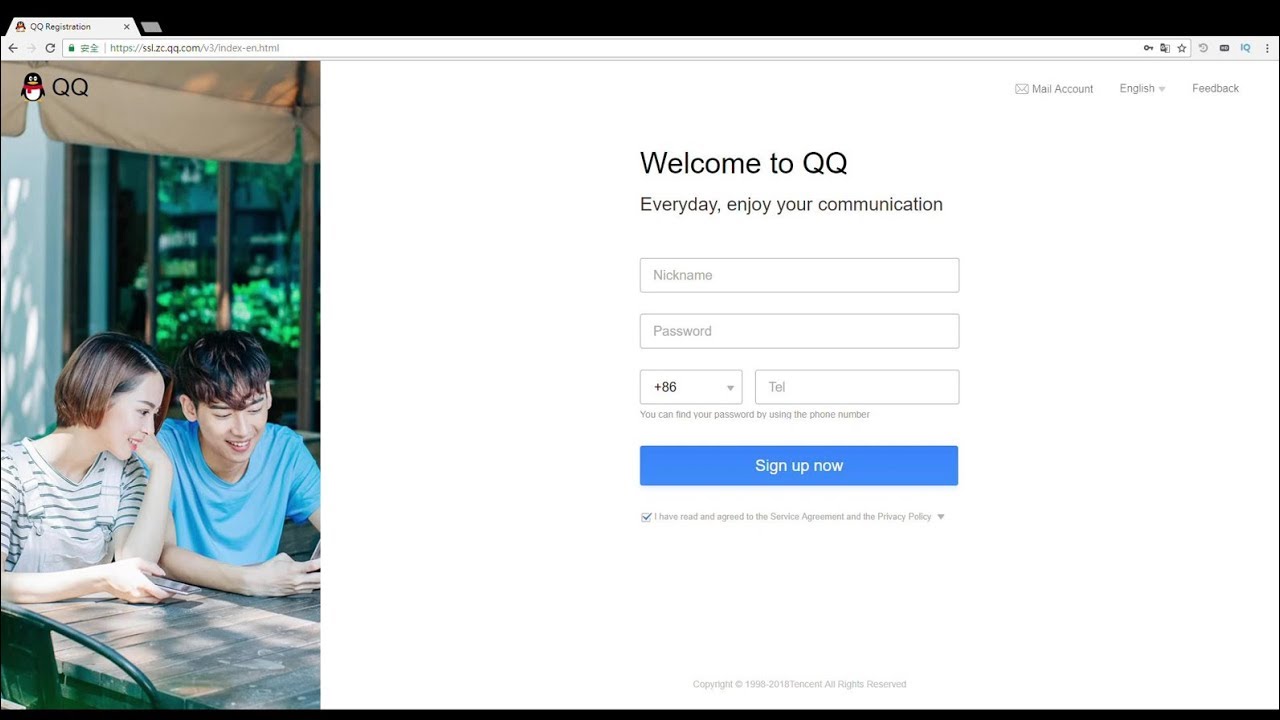Click the Tel phone number field
Viewport: 1280px width, 720px height.
pos(857,387)
